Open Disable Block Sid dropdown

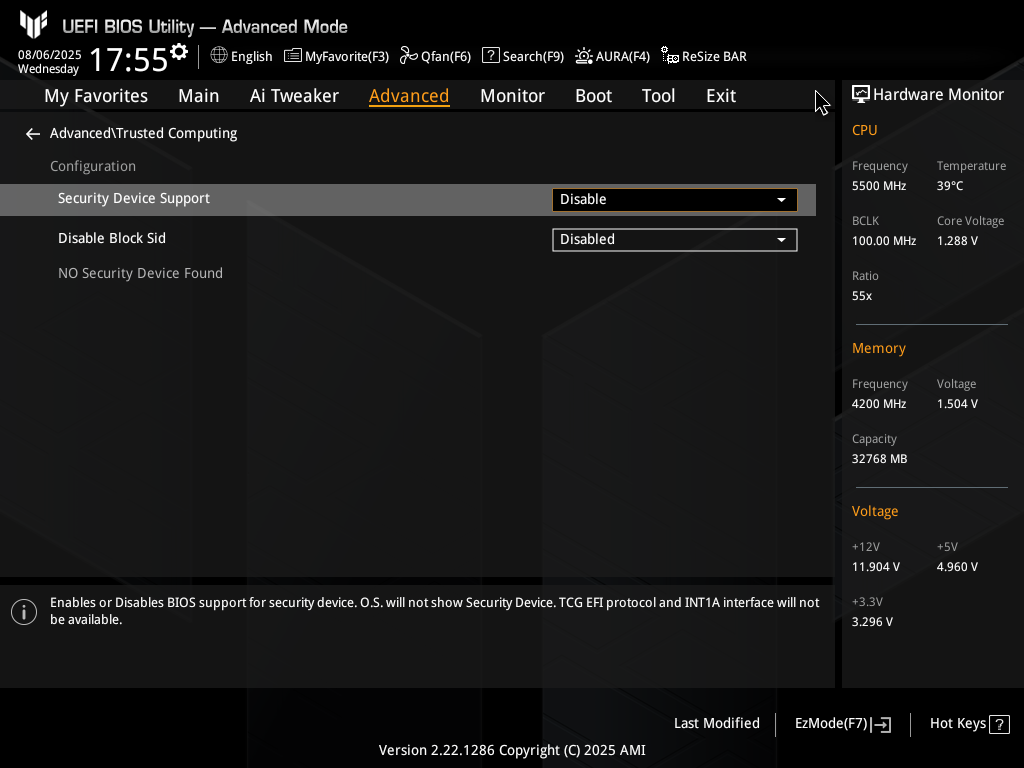pos(675,240)
